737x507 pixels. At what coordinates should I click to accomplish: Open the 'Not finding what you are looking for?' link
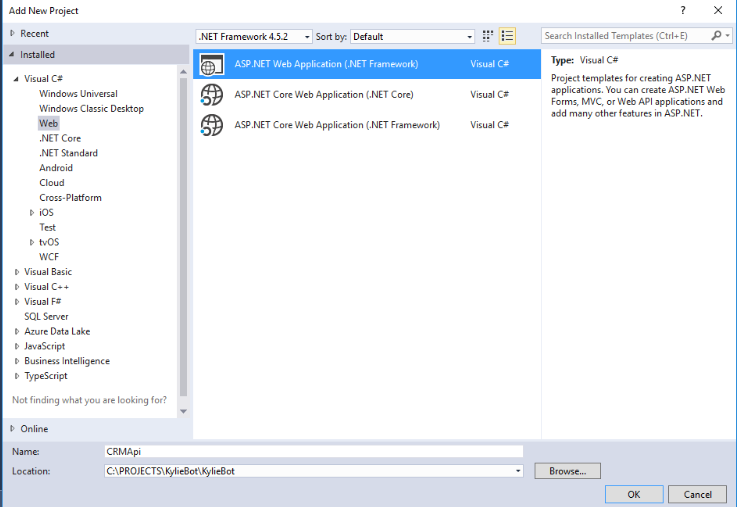pyautogui.click(x=89, y=400)
